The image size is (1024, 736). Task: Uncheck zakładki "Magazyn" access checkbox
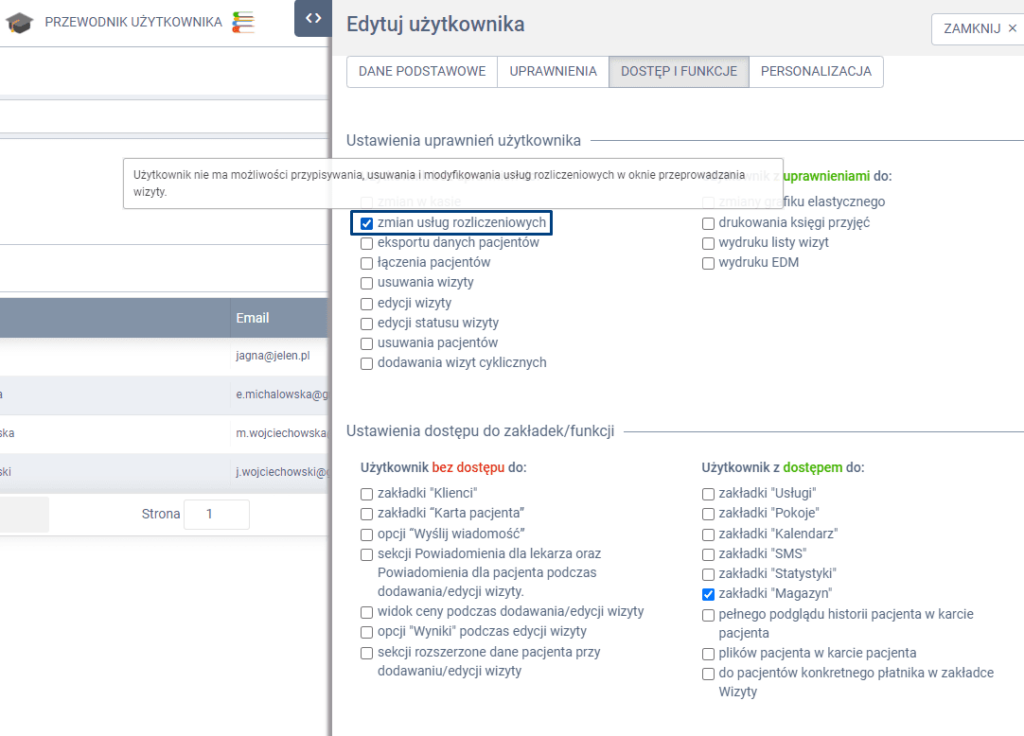click(709, 594)
